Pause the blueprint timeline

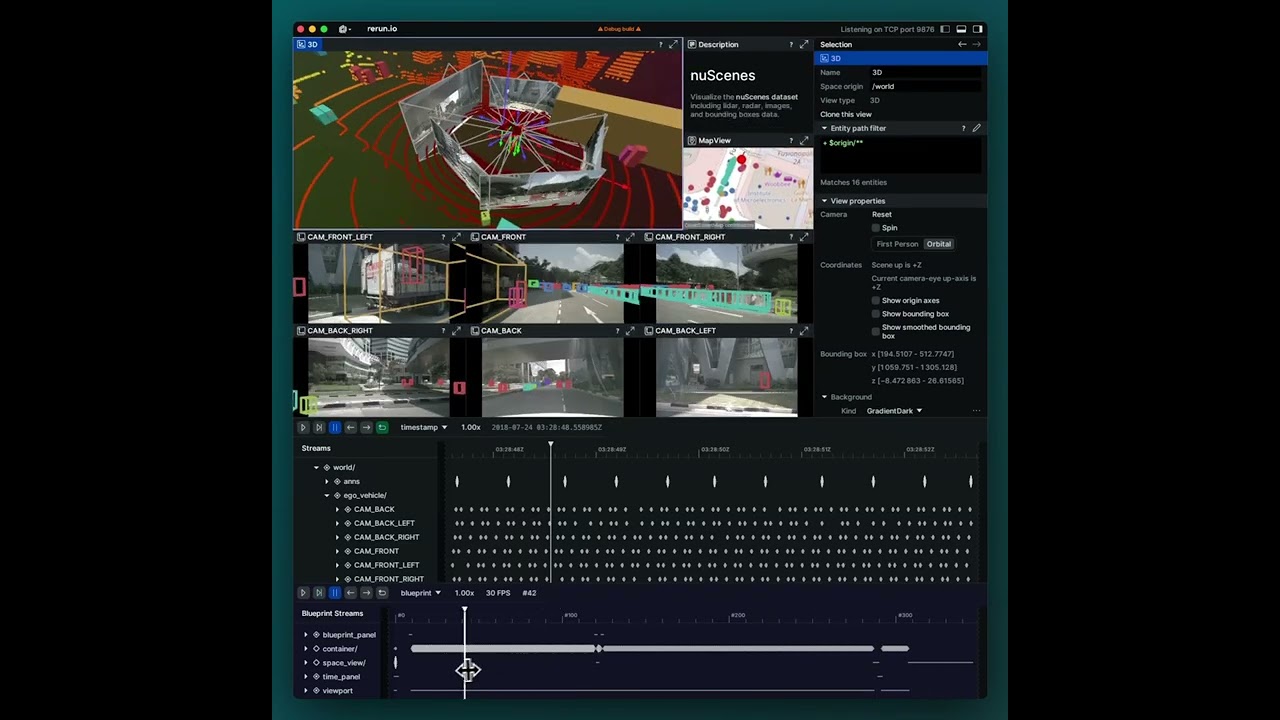click(335, 593)
